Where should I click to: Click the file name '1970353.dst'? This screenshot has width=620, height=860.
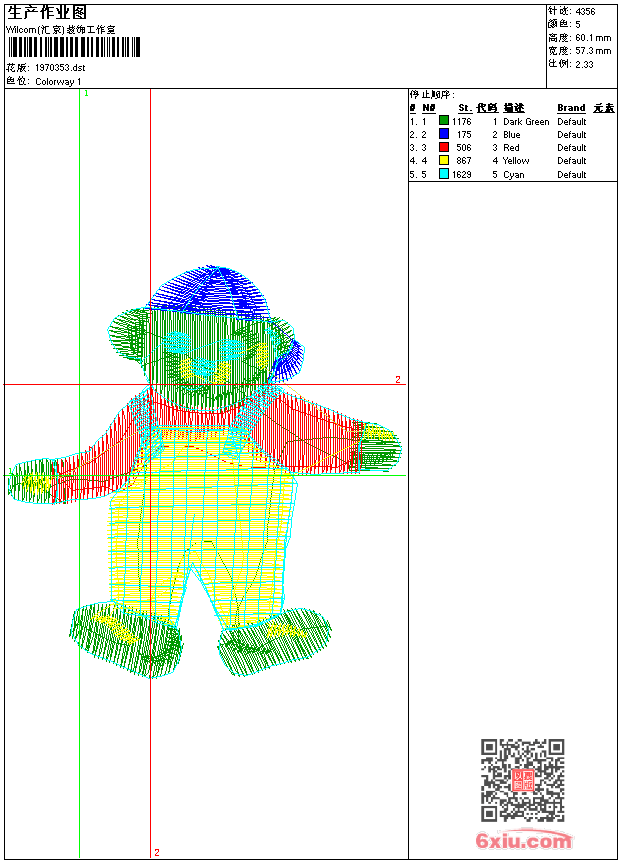[60, 68]
